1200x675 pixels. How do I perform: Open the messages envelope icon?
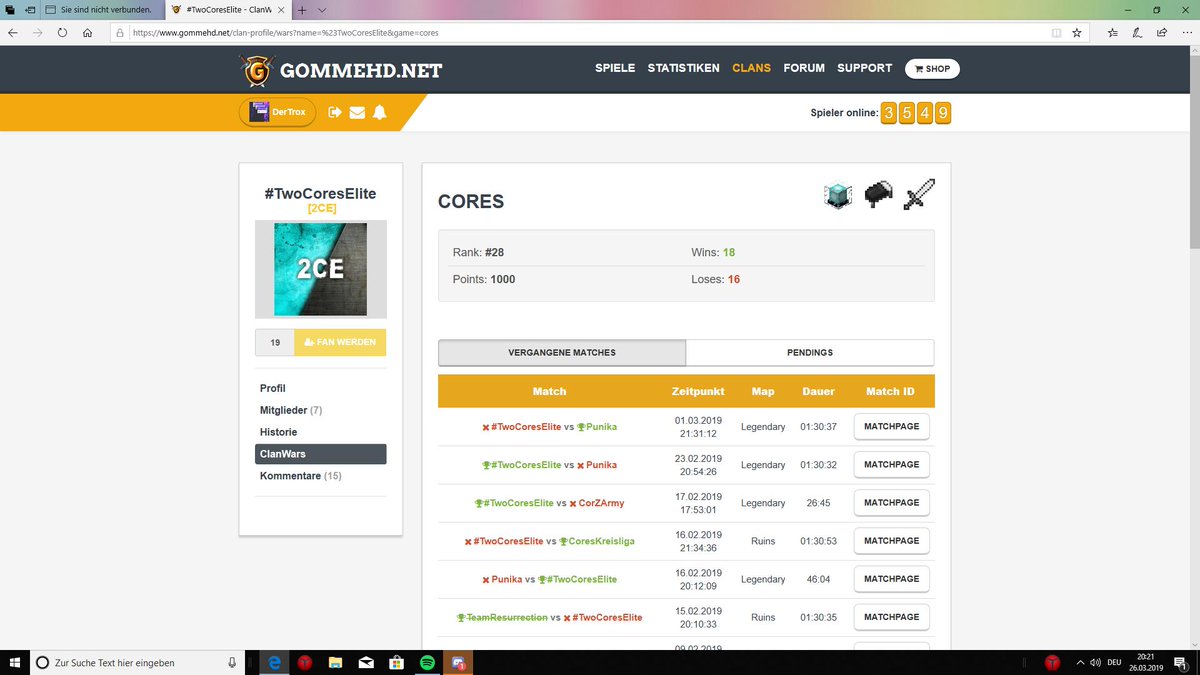coord(357,113)
